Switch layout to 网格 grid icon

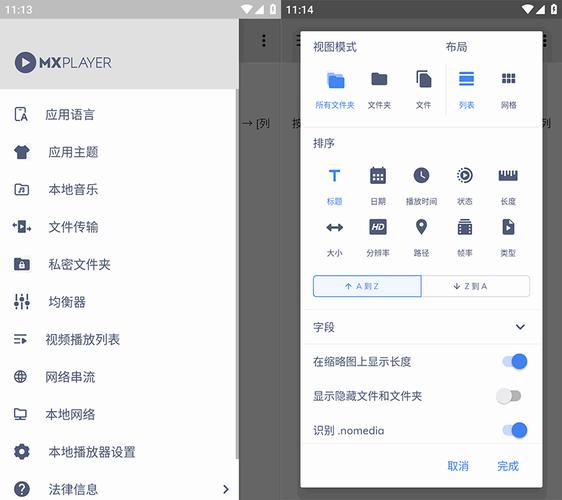coord(508,78)
